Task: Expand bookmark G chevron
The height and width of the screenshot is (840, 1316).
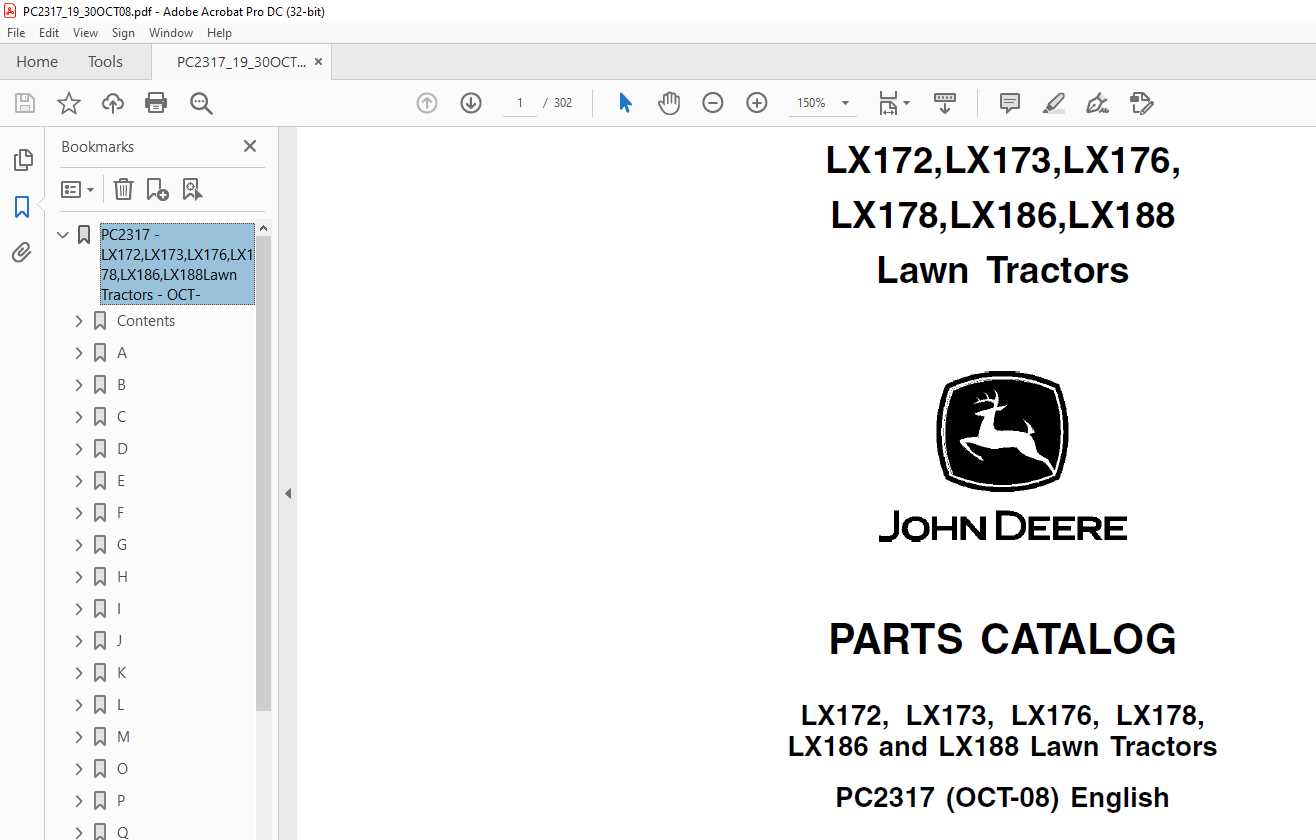Action: point(79,545)
